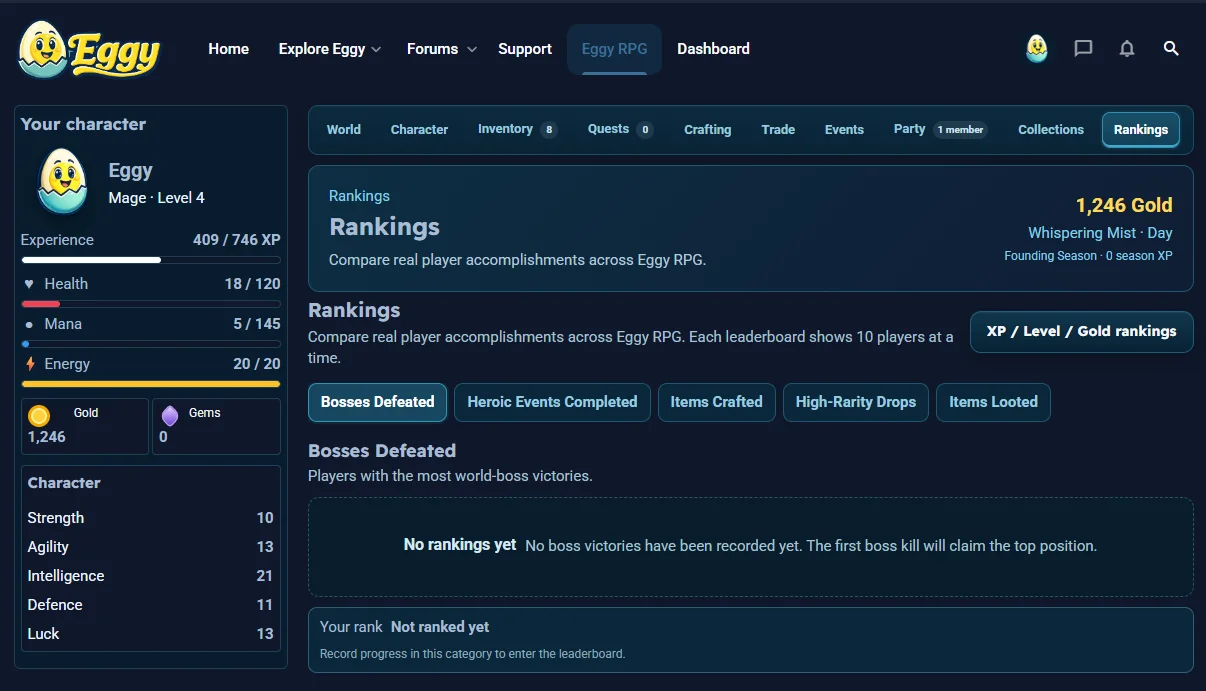
Task: Open the Events tab
Action: point(844,129)
